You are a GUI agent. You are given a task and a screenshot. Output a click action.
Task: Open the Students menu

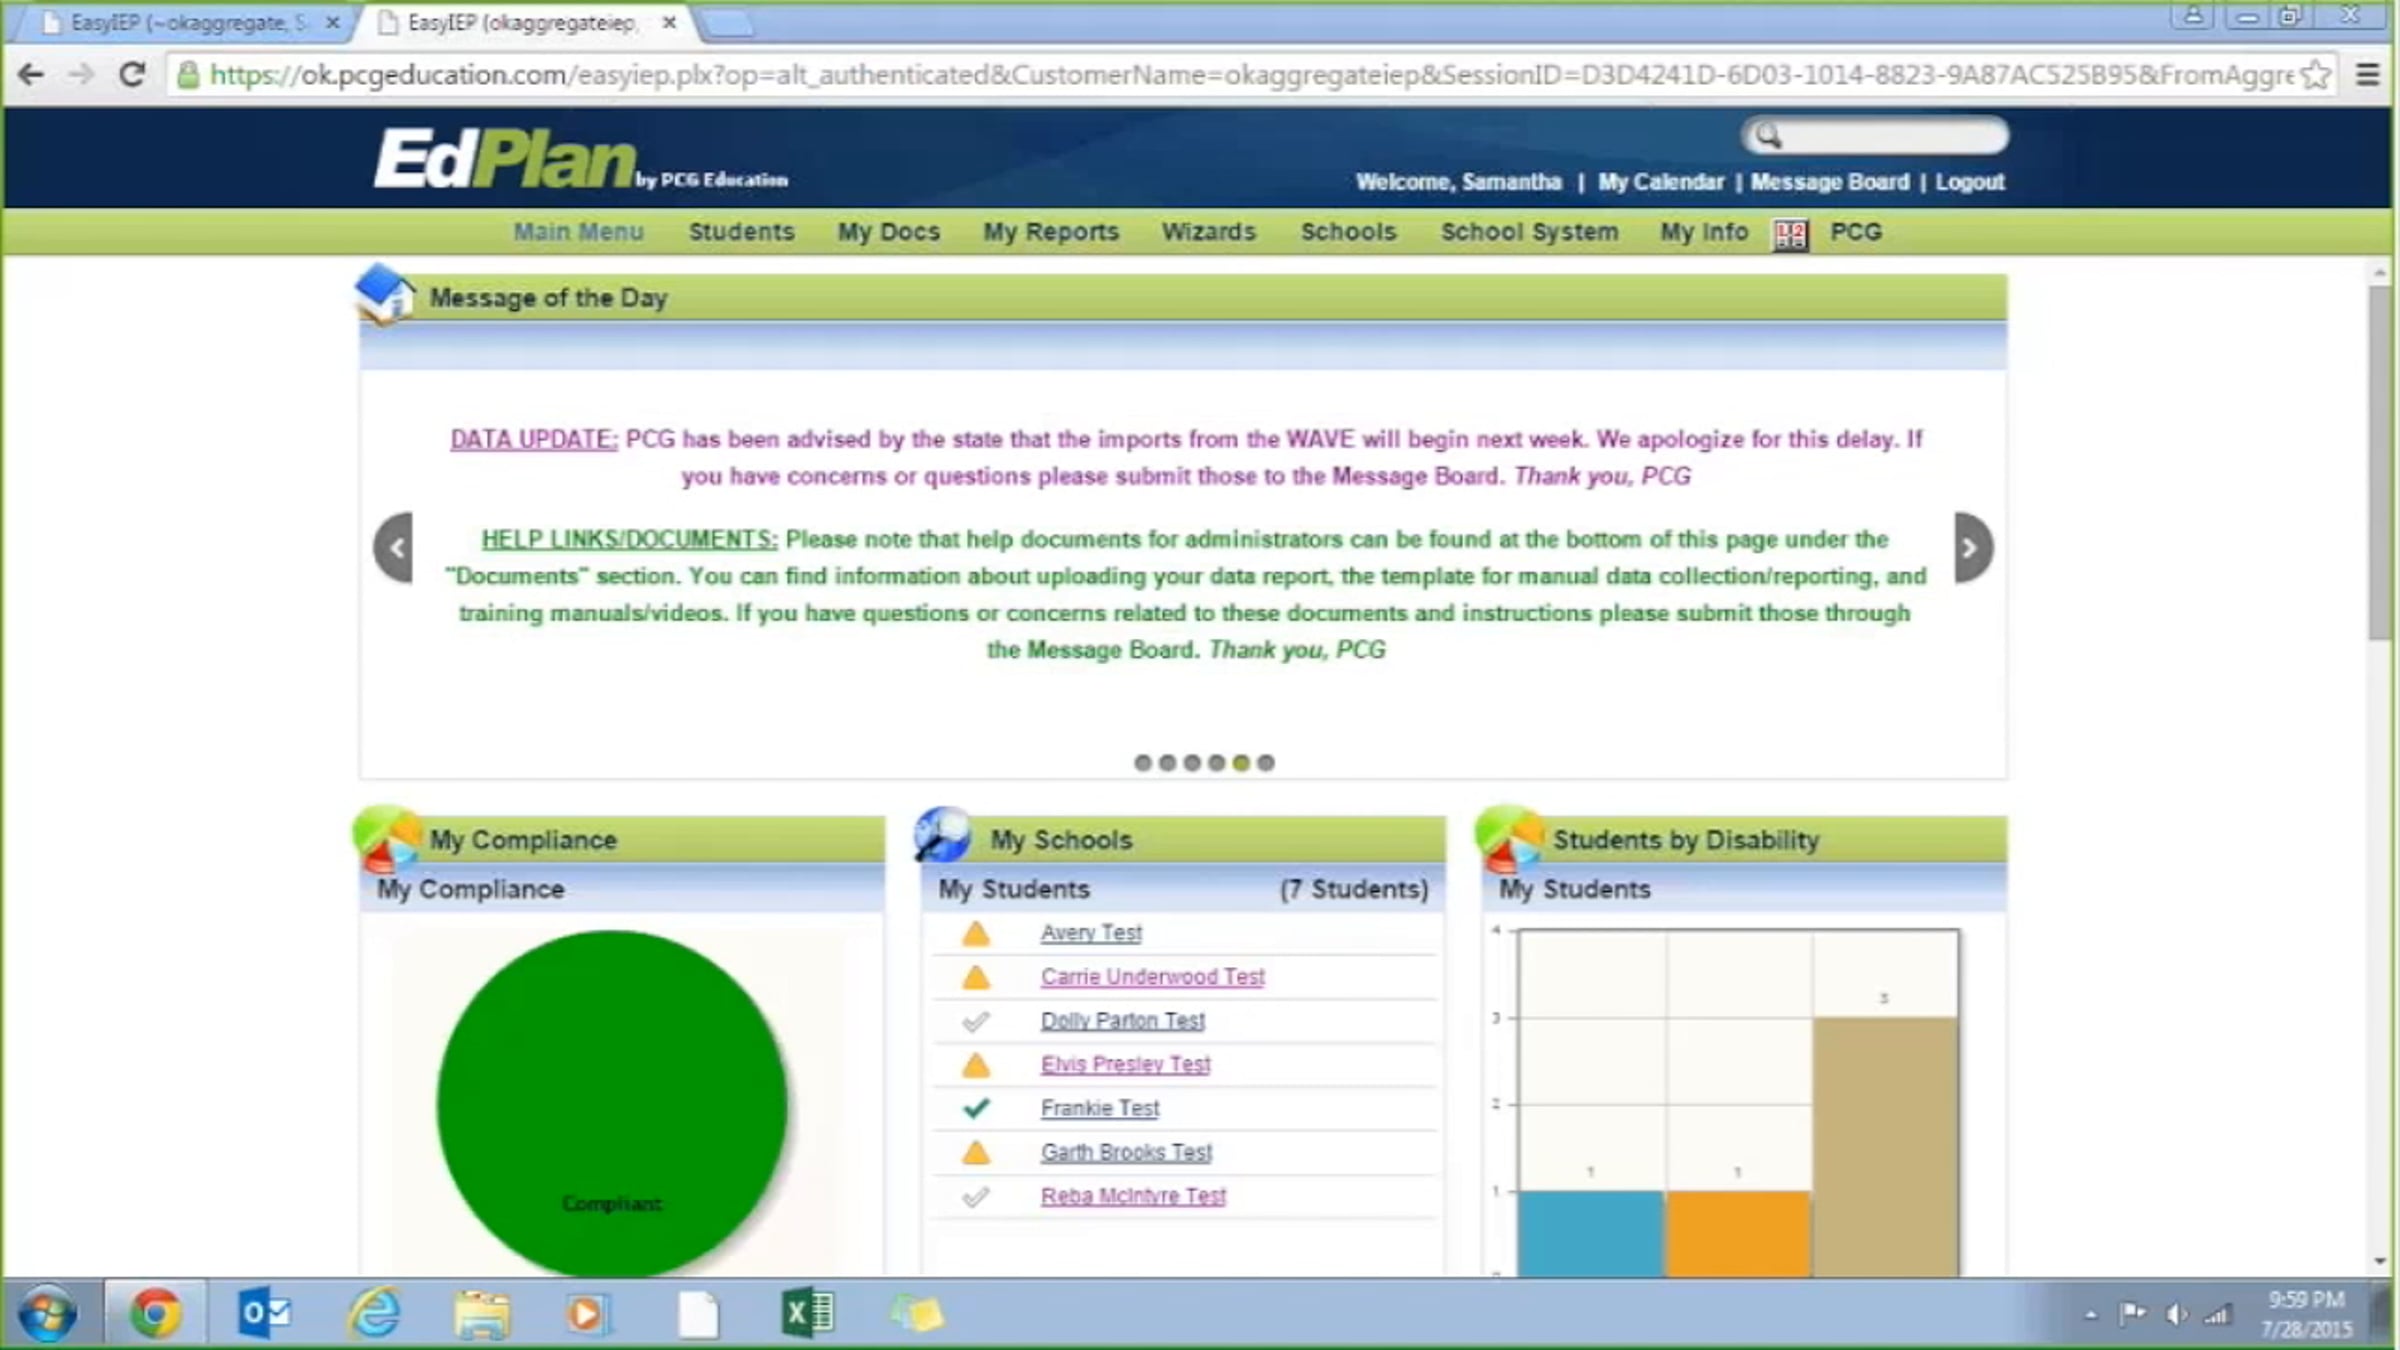(x=741, y=232)
